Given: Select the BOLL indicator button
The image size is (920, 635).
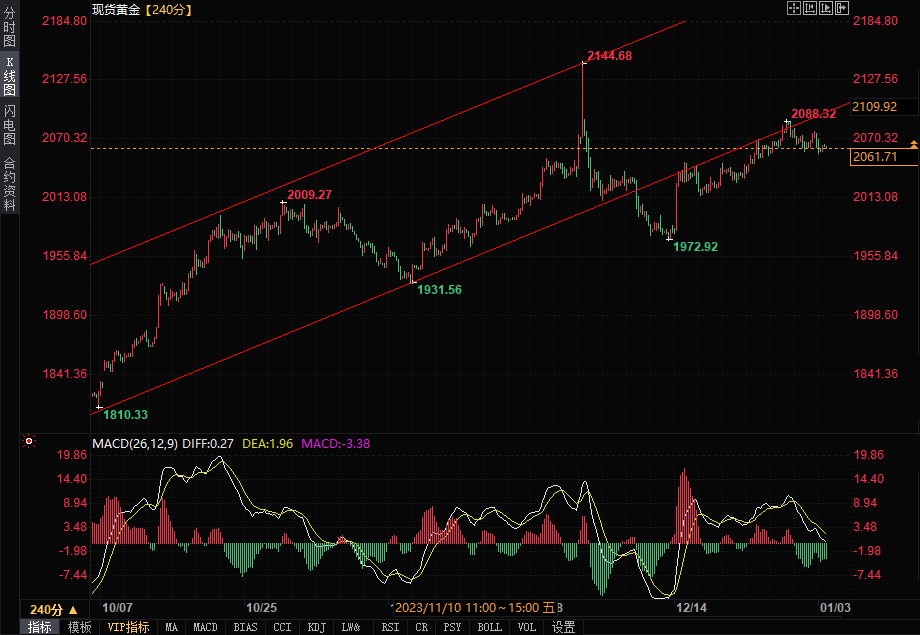Looking at the screenshot, I should [x=489, y=627].
